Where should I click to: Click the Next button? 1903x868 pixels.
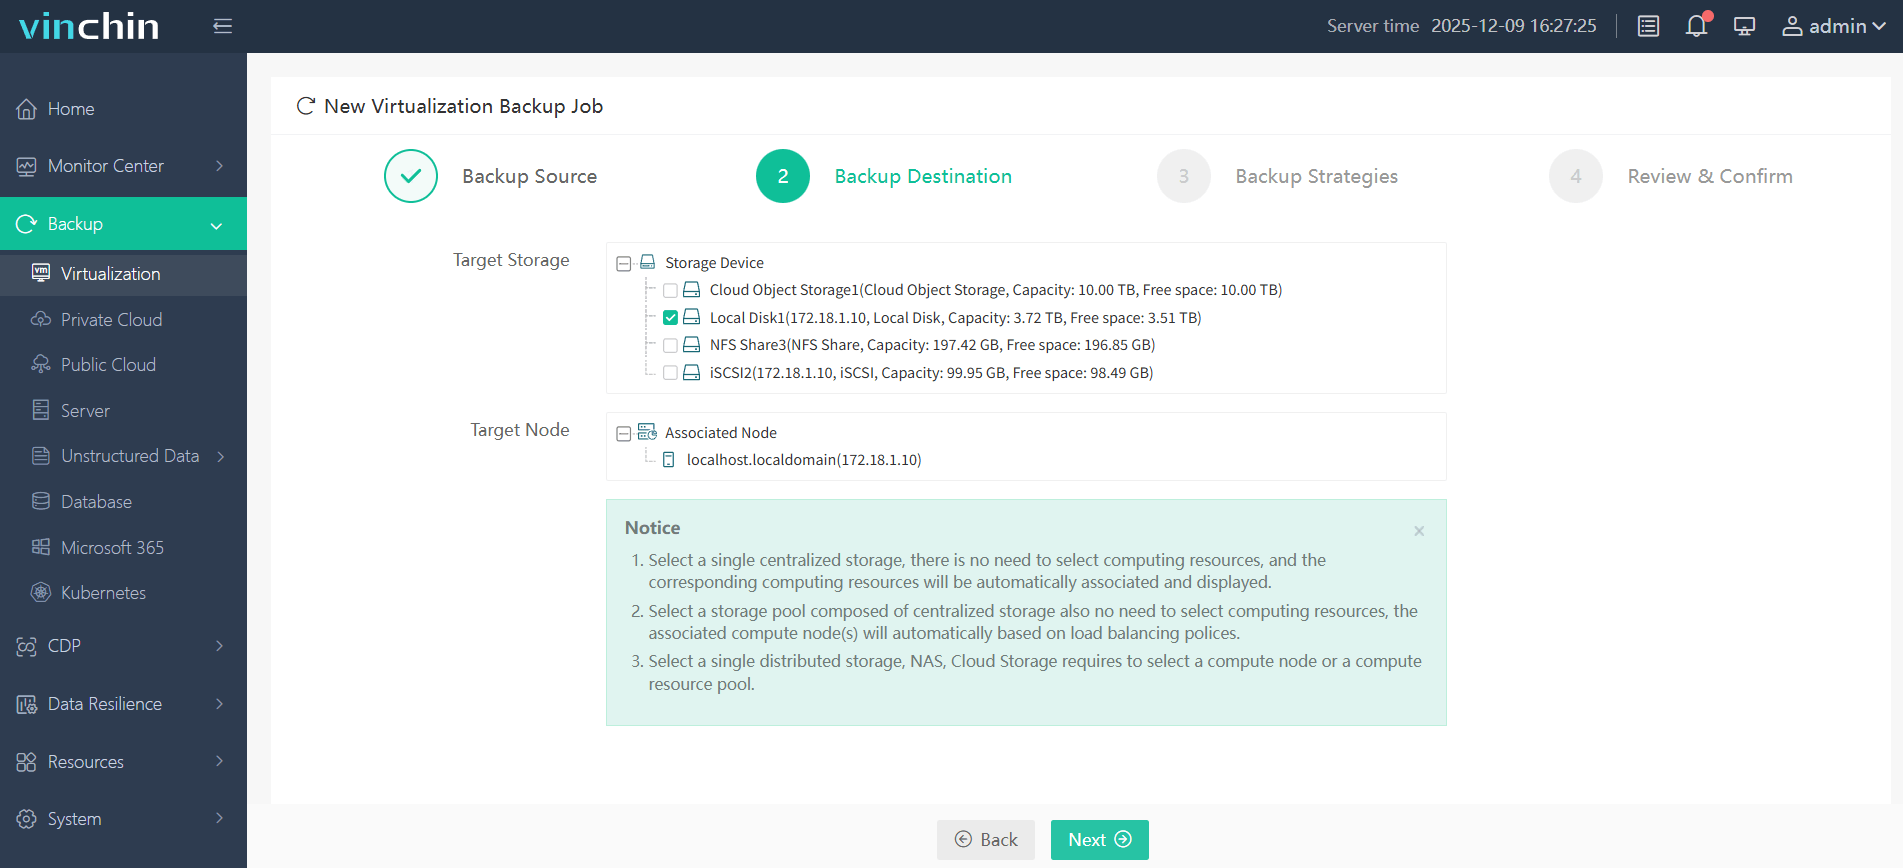click(1099, 840)
